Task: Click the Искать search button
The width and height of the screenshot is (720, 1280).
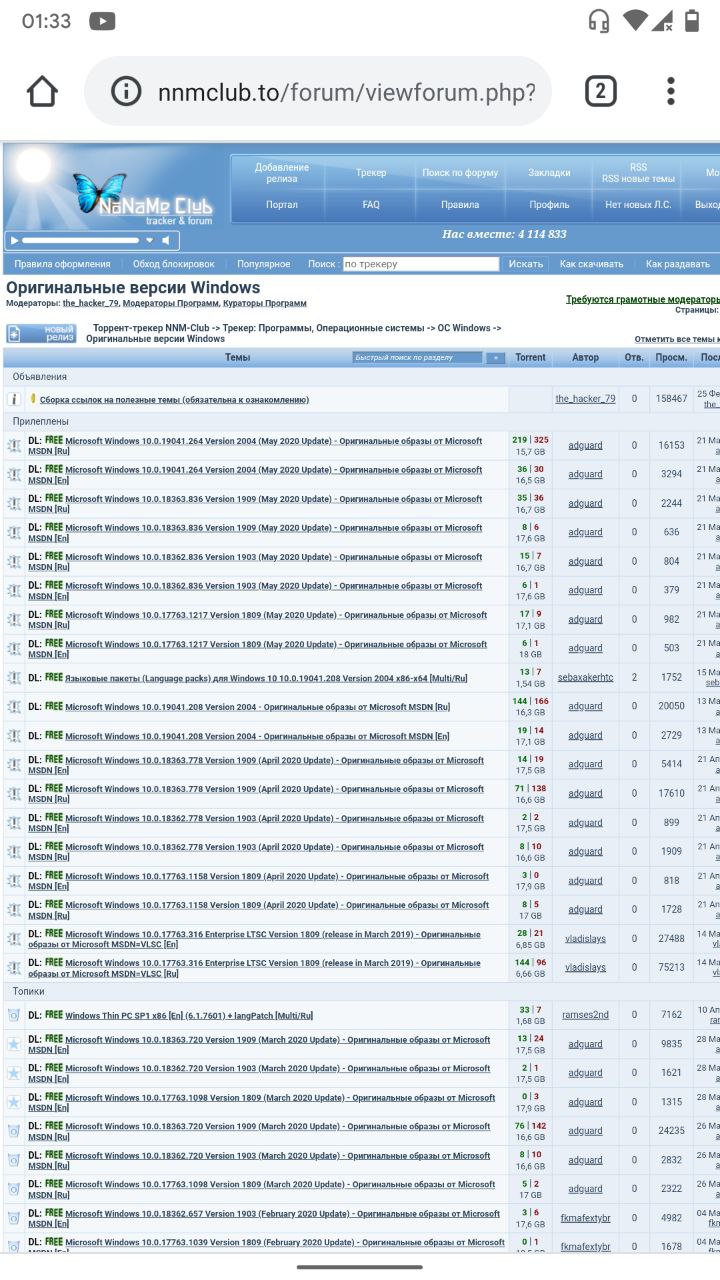Action: click(x=526, y=264)
